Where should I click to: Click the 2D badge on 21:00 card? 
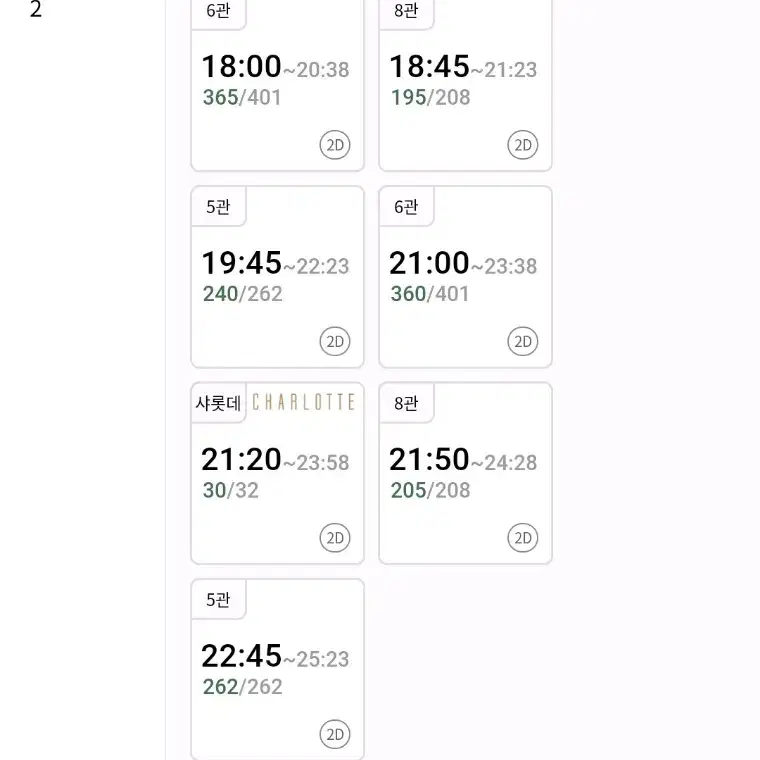(x=523, y=341)
